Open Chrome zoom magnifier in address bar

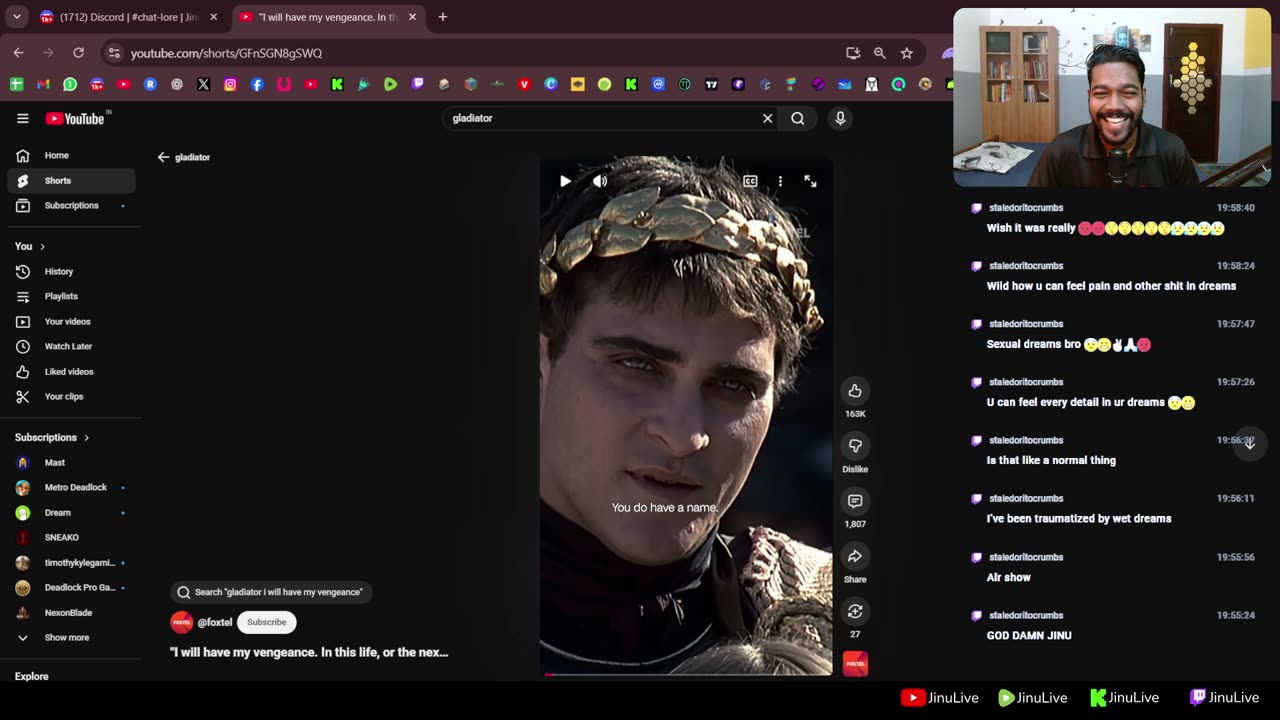[880, 53]
